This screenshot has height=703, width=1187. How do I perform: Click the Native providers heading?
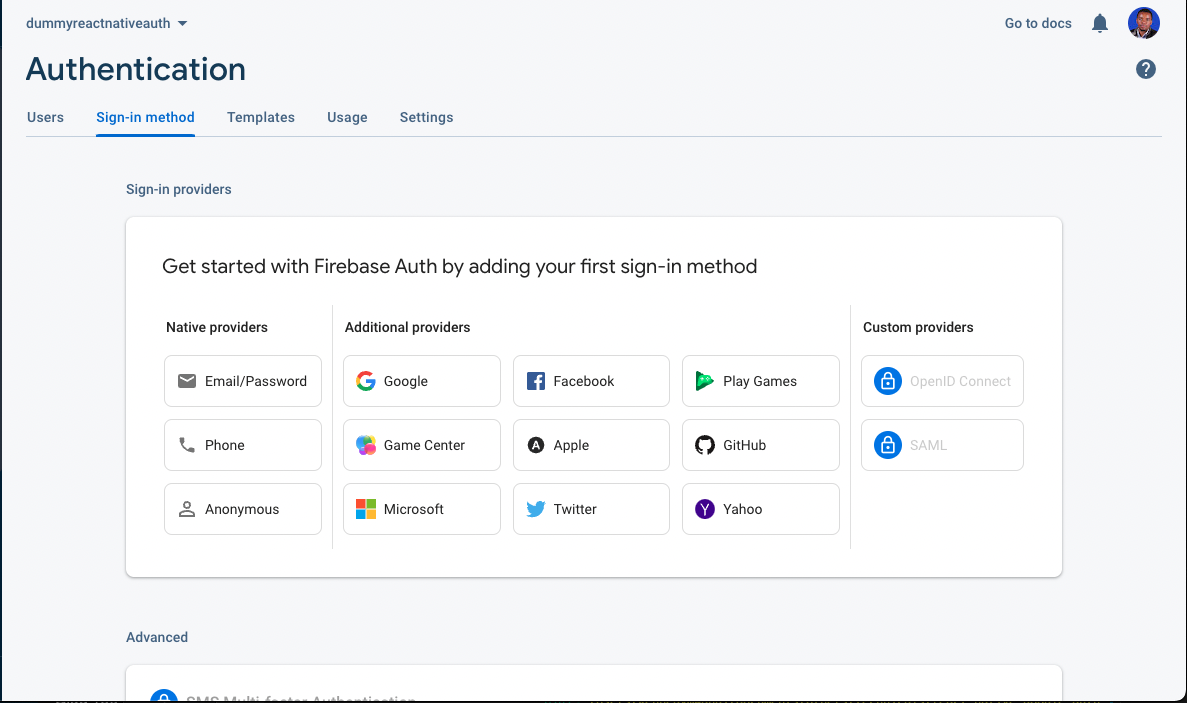point(217,327)
